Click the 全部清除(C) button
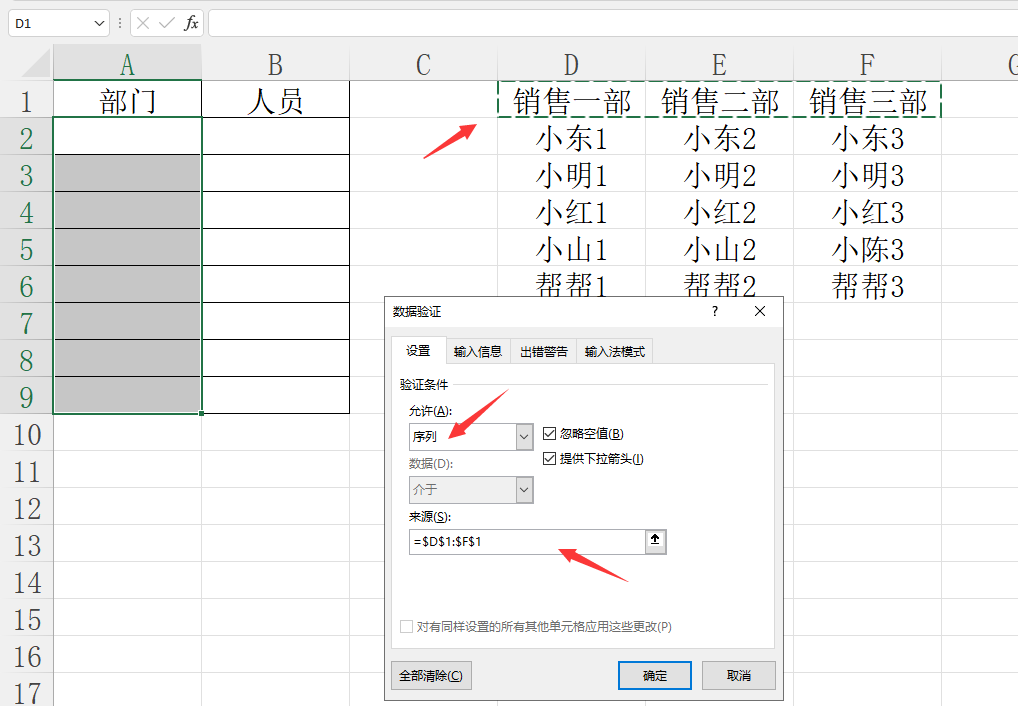The width and height of the screenshot is (1018, 706). 431,675
